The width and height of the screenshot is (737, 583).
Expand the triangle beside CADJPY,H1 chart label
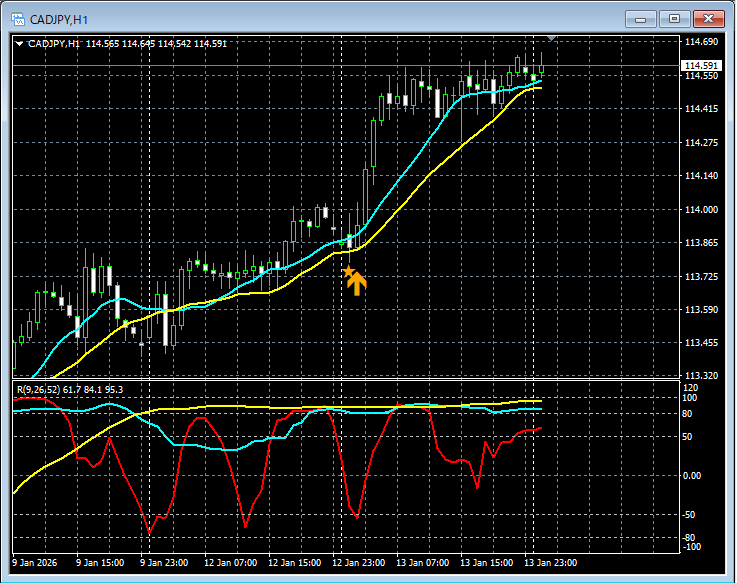tap(19, 44)
